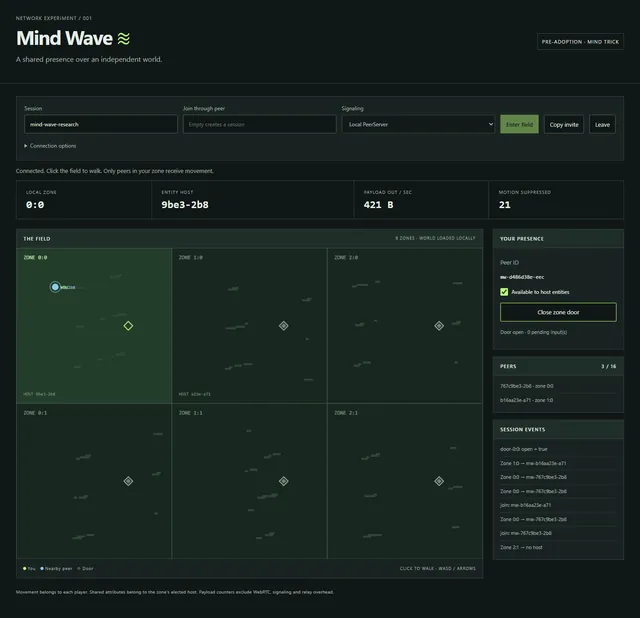Focus the Join through peer input

coord(260,124)
